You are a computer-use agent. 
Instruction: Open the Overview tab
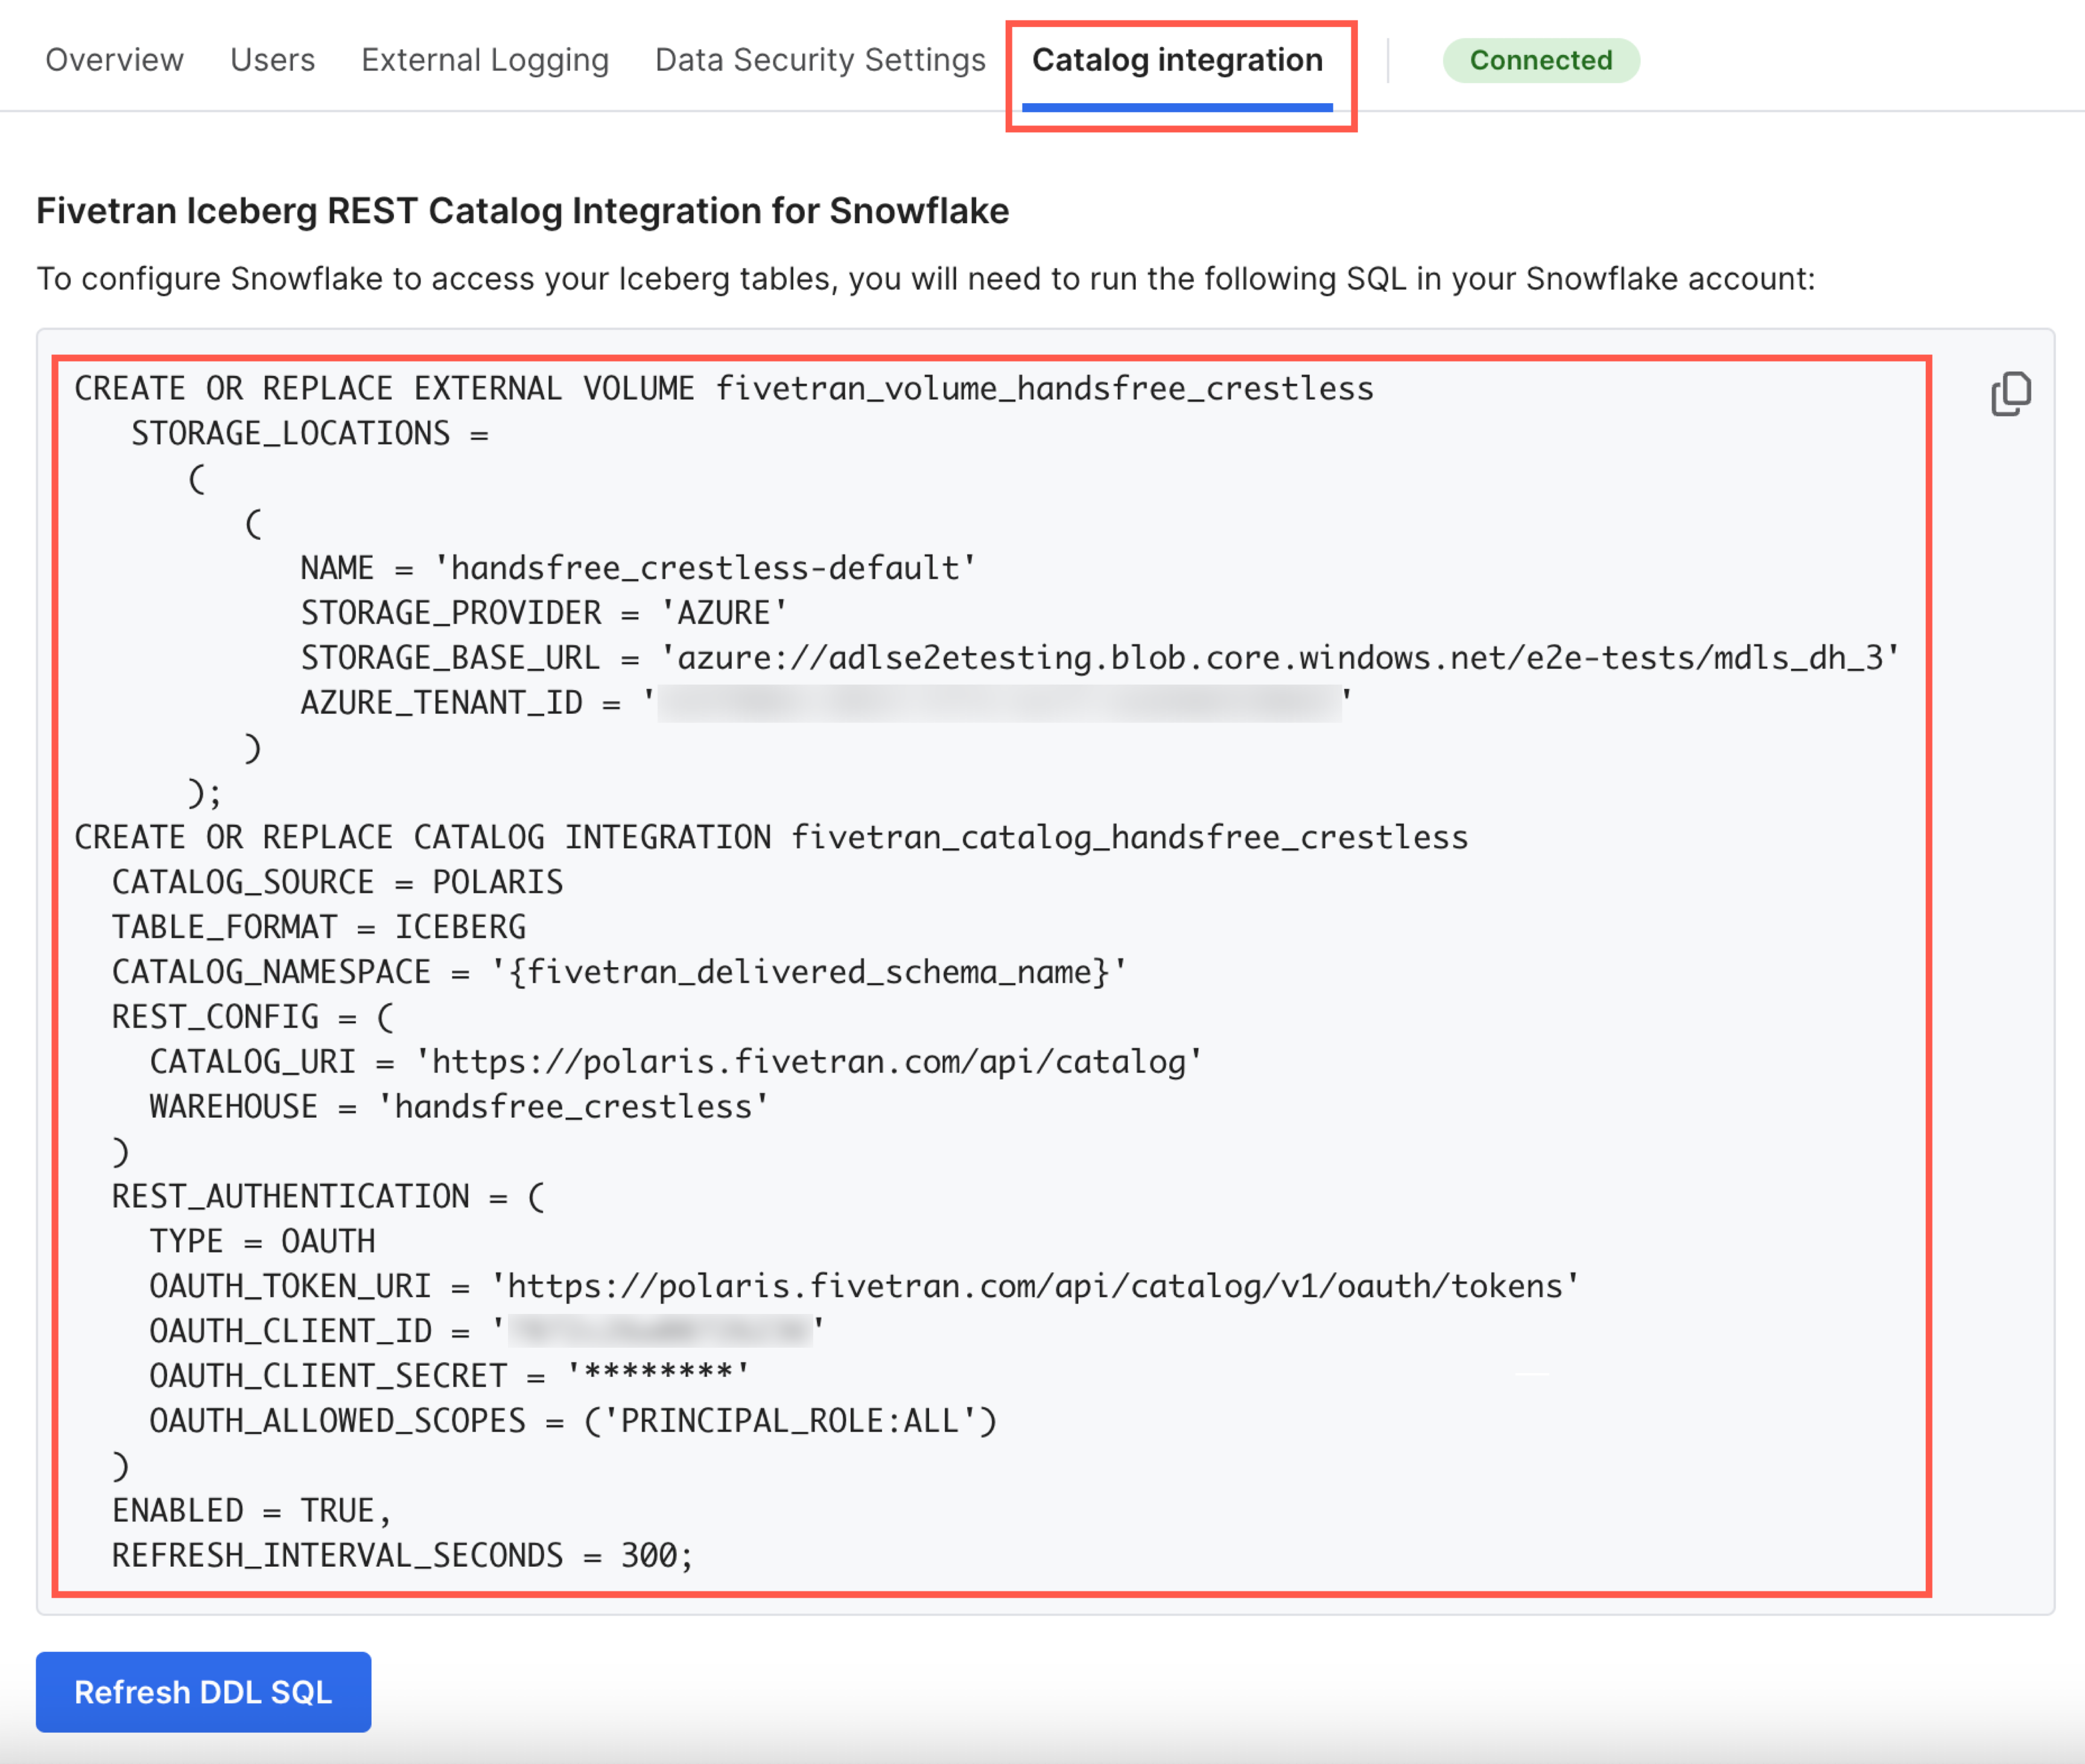coord(115,60)
